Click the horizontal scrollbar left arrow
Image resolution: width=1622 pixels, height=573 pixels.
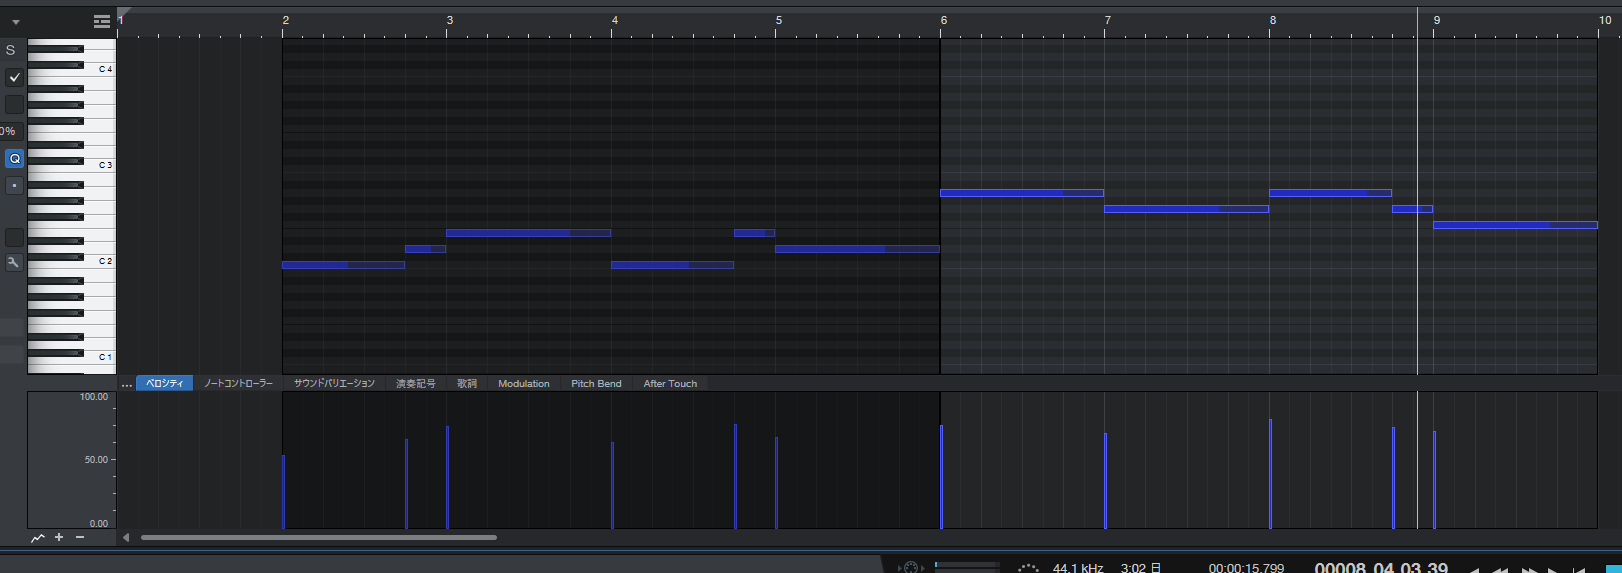pyautogui.click(x=126, y=538)
